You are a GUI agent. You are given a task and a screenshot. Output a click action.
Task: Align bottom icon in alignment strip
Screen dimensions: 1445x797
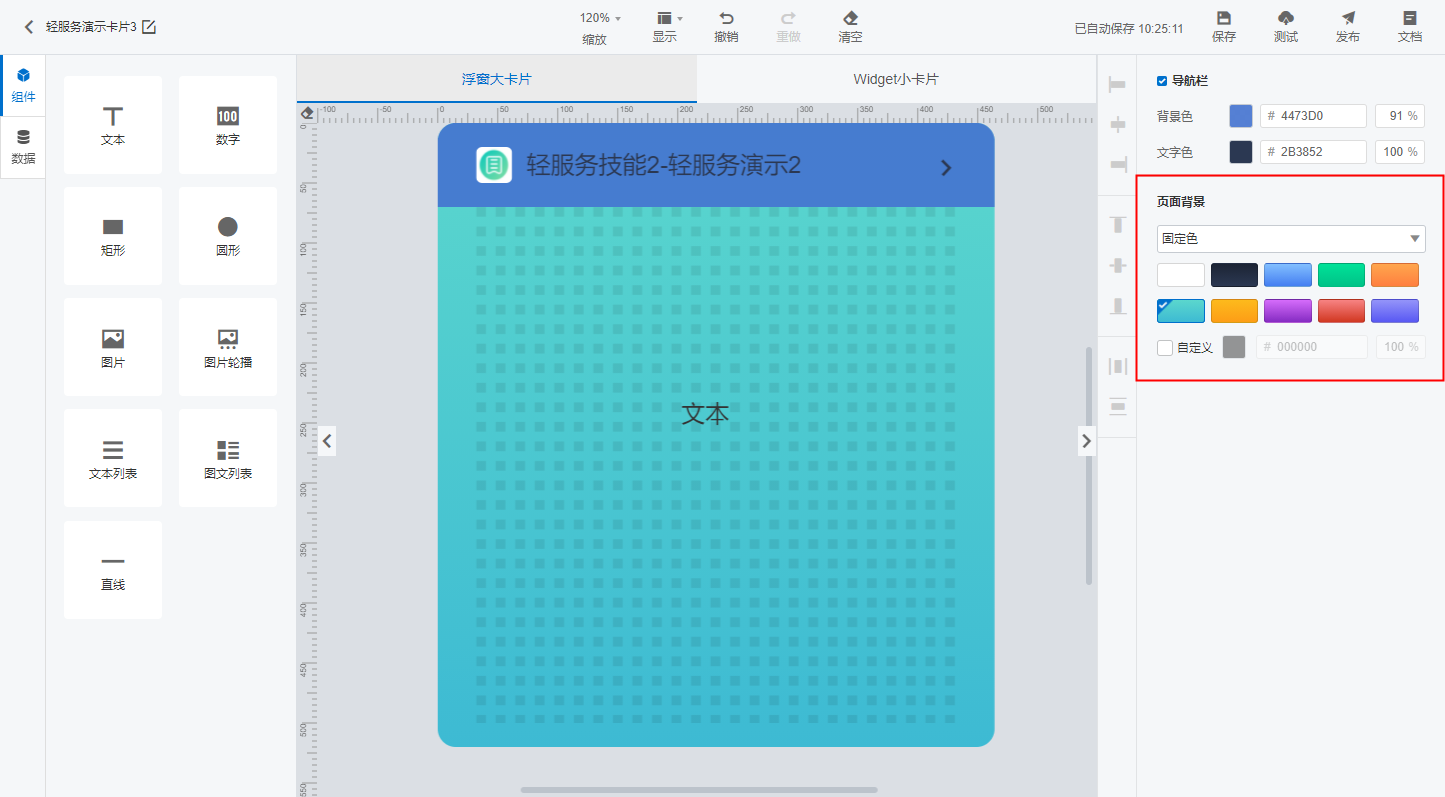click(x=1117, y=306)
